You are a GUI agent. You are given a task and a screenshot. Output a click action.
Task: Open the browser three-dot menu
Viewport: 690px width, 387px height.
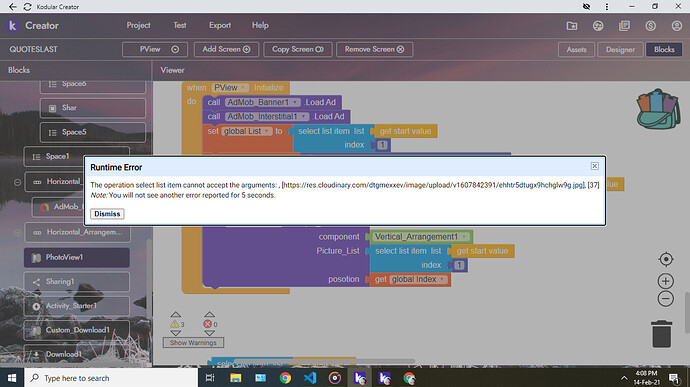coord(607,7)
